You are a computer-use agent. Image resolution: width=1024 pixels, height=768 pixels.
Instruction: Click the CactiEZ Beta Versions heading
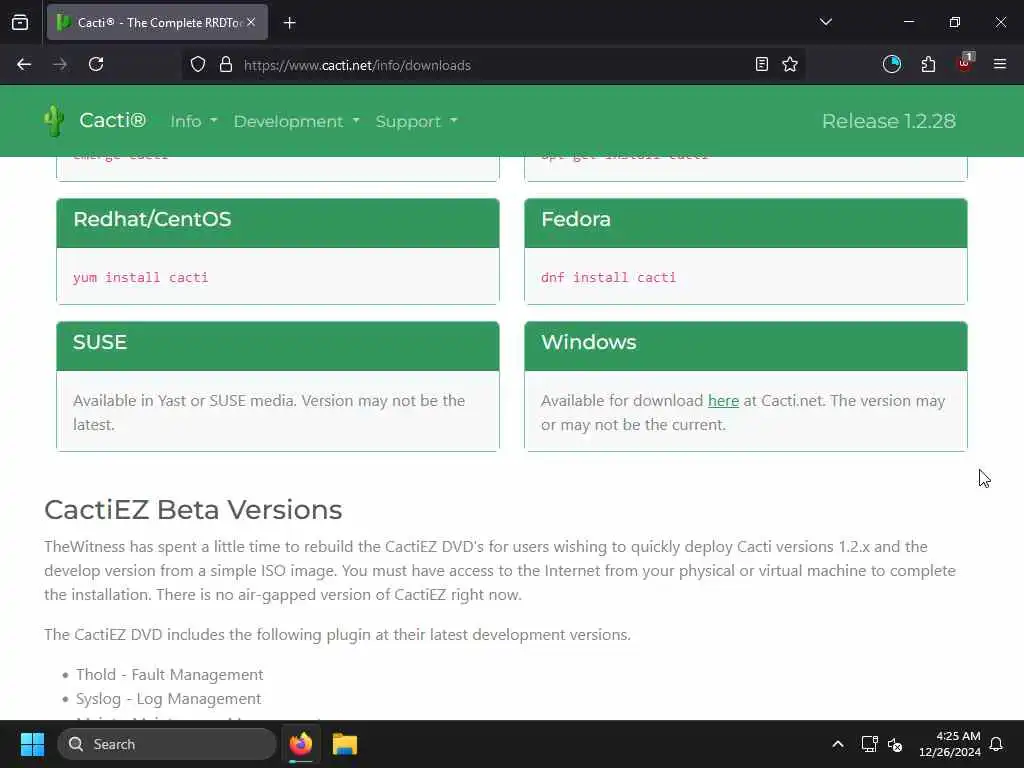point(193,509)
